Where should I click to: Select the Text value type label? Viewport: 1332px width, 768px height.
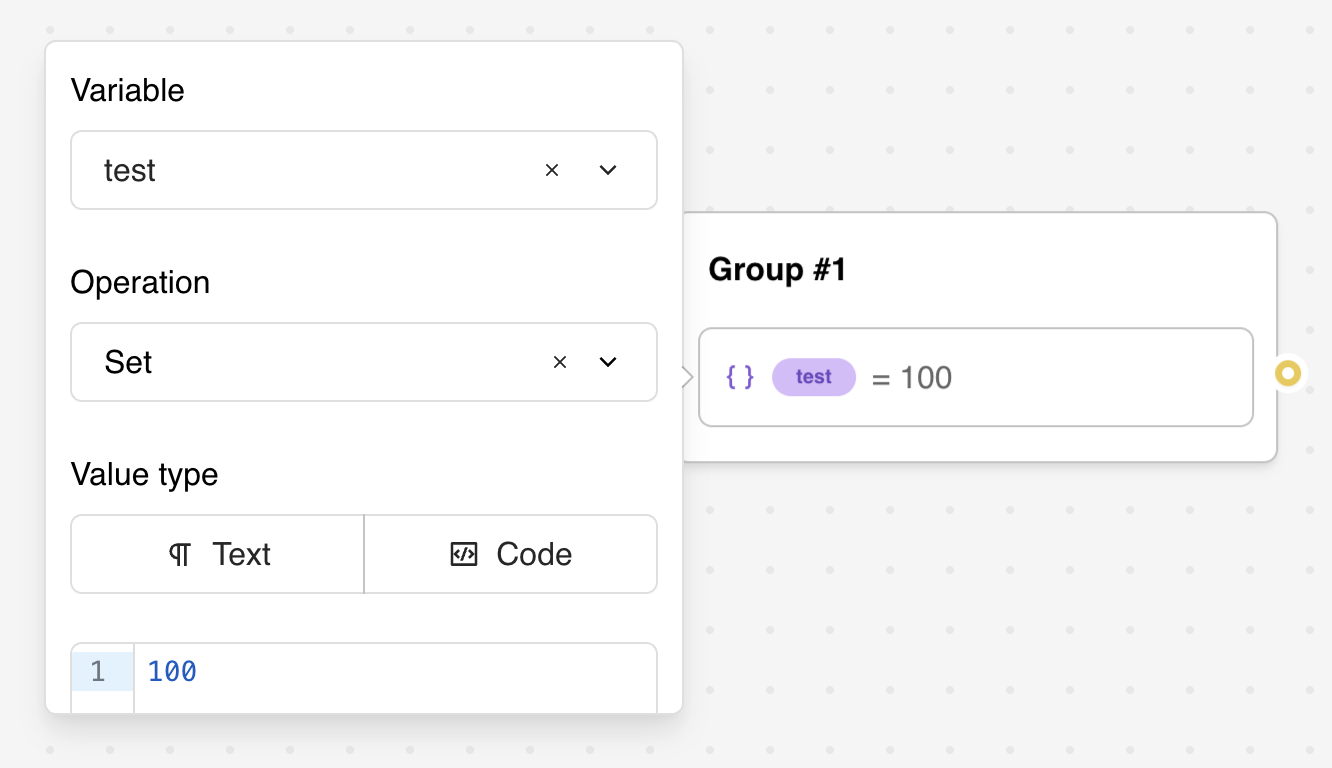241,555
